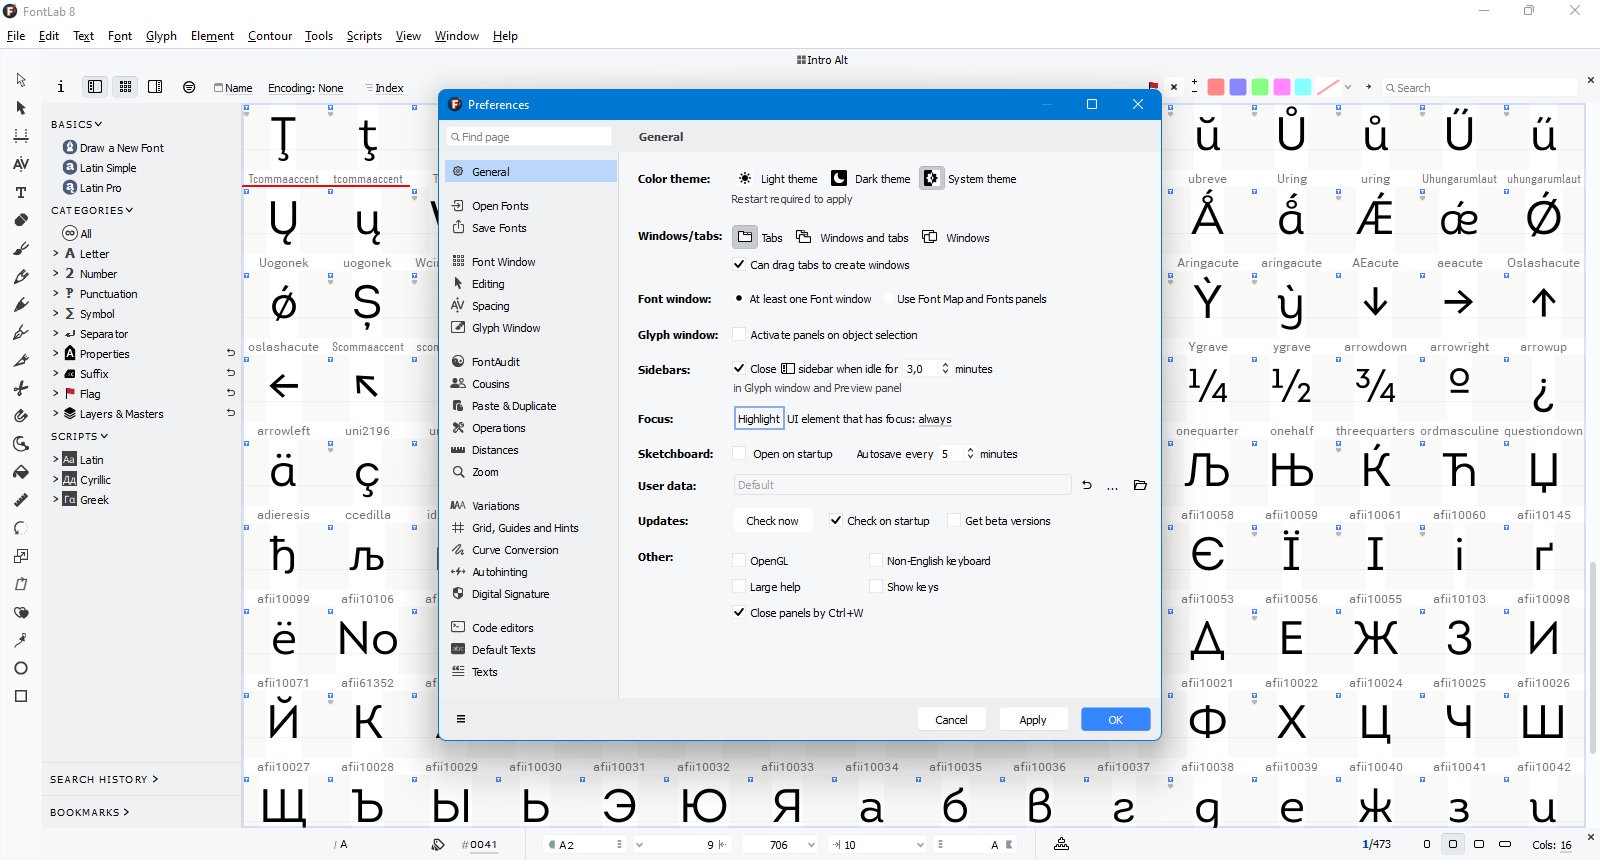Image resolution: width=1600 pixels, height=860 pixels.
Task: Click the Apply button
Action: click(1033, 719)
